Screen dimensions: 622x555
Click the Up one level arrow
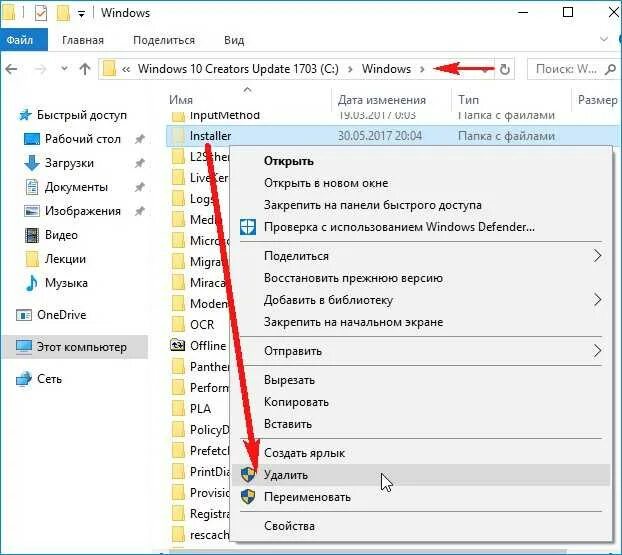coord(84,69)
